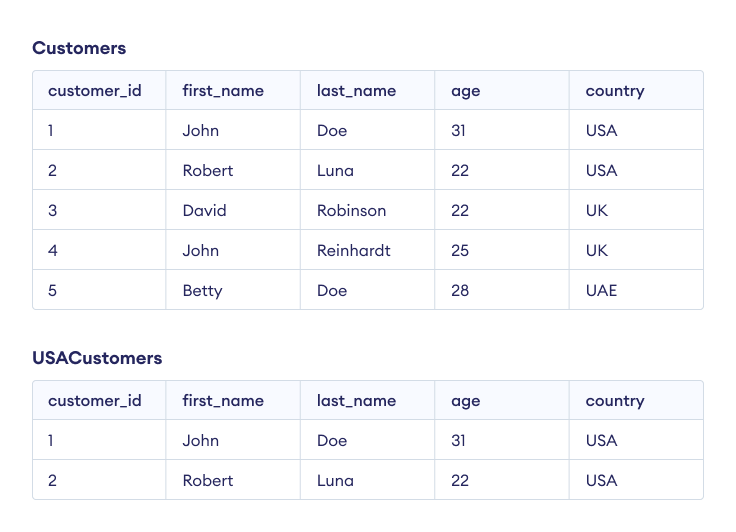Select first_name header in USACustomers table
This screenshot has width=736, height=532.
[223, 401]
